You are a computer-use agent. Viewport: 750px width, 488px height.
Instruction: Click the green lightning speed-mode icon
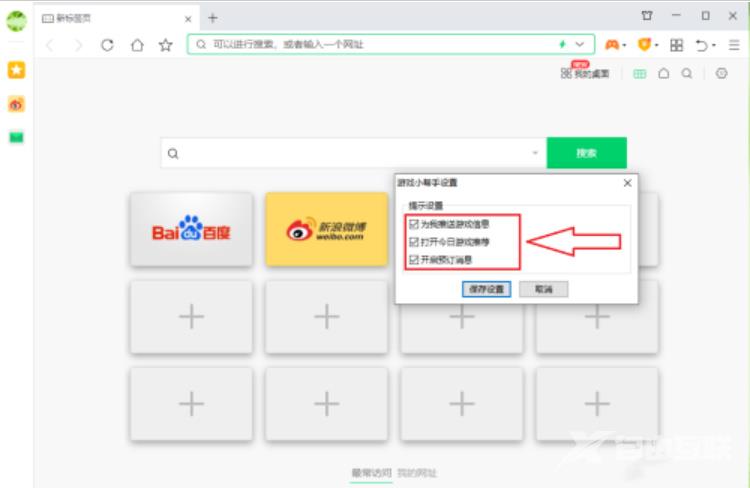[x=562, y=44]
